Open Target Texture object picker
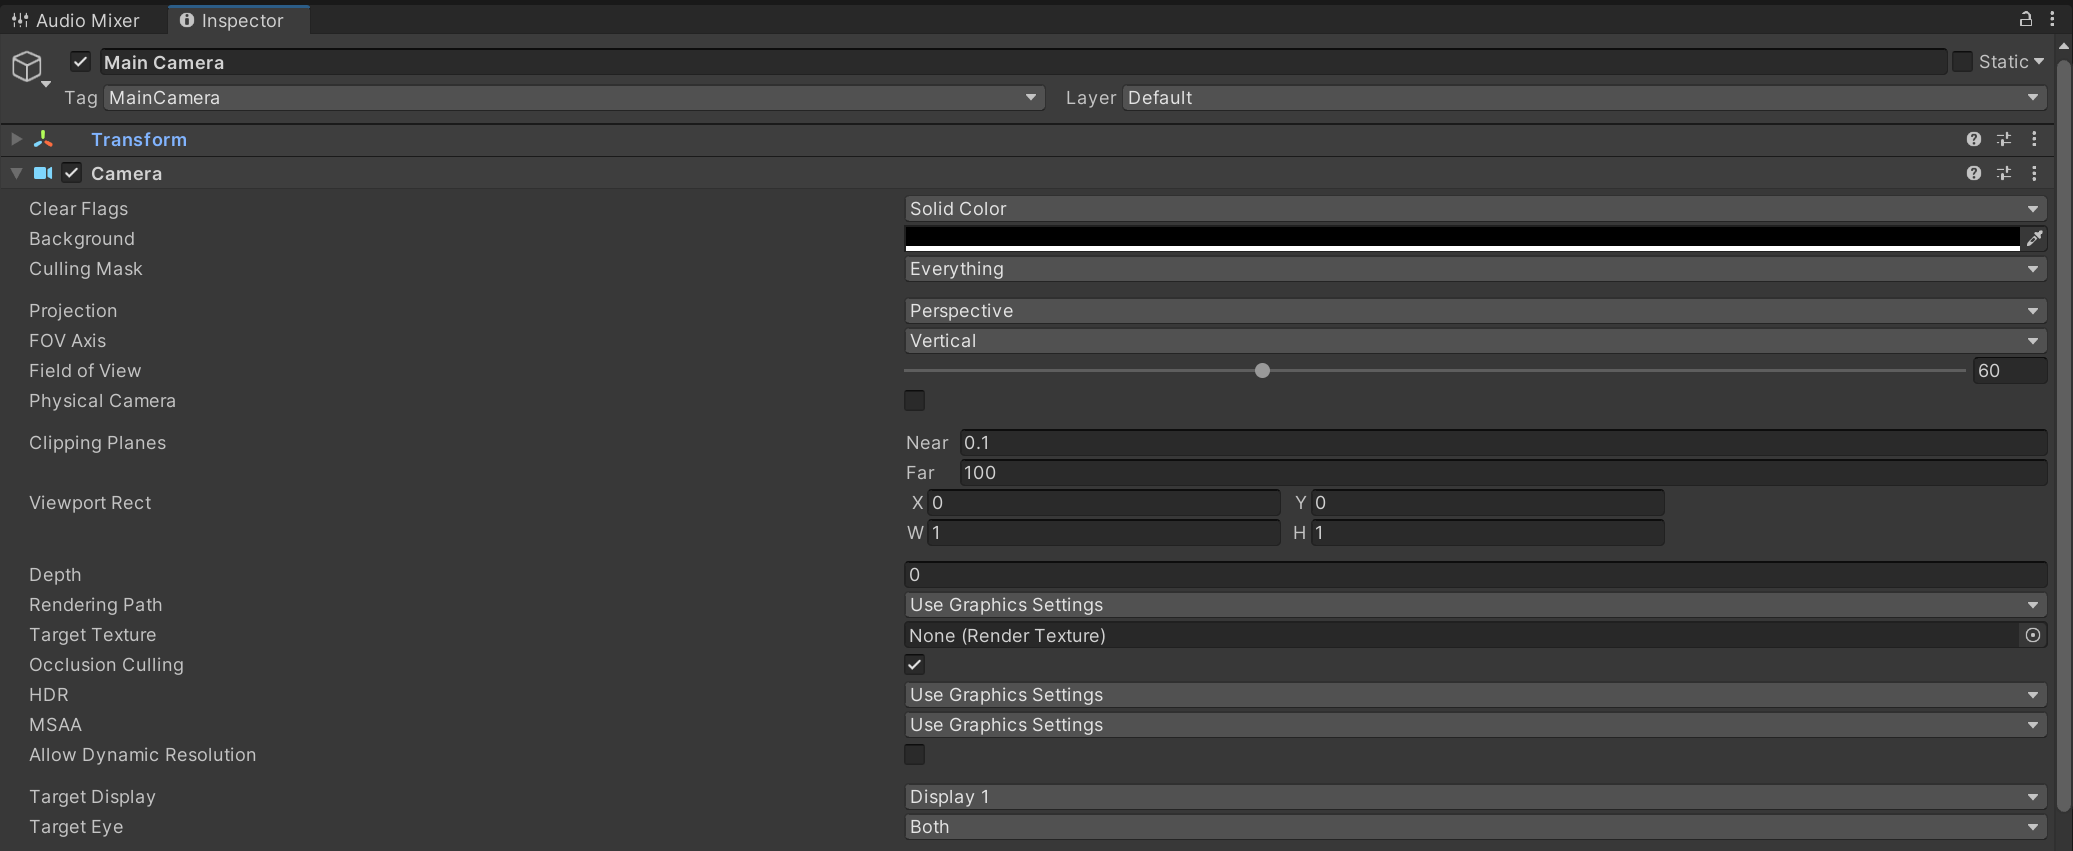The image size is (2073, 851). pos(2033,635)
